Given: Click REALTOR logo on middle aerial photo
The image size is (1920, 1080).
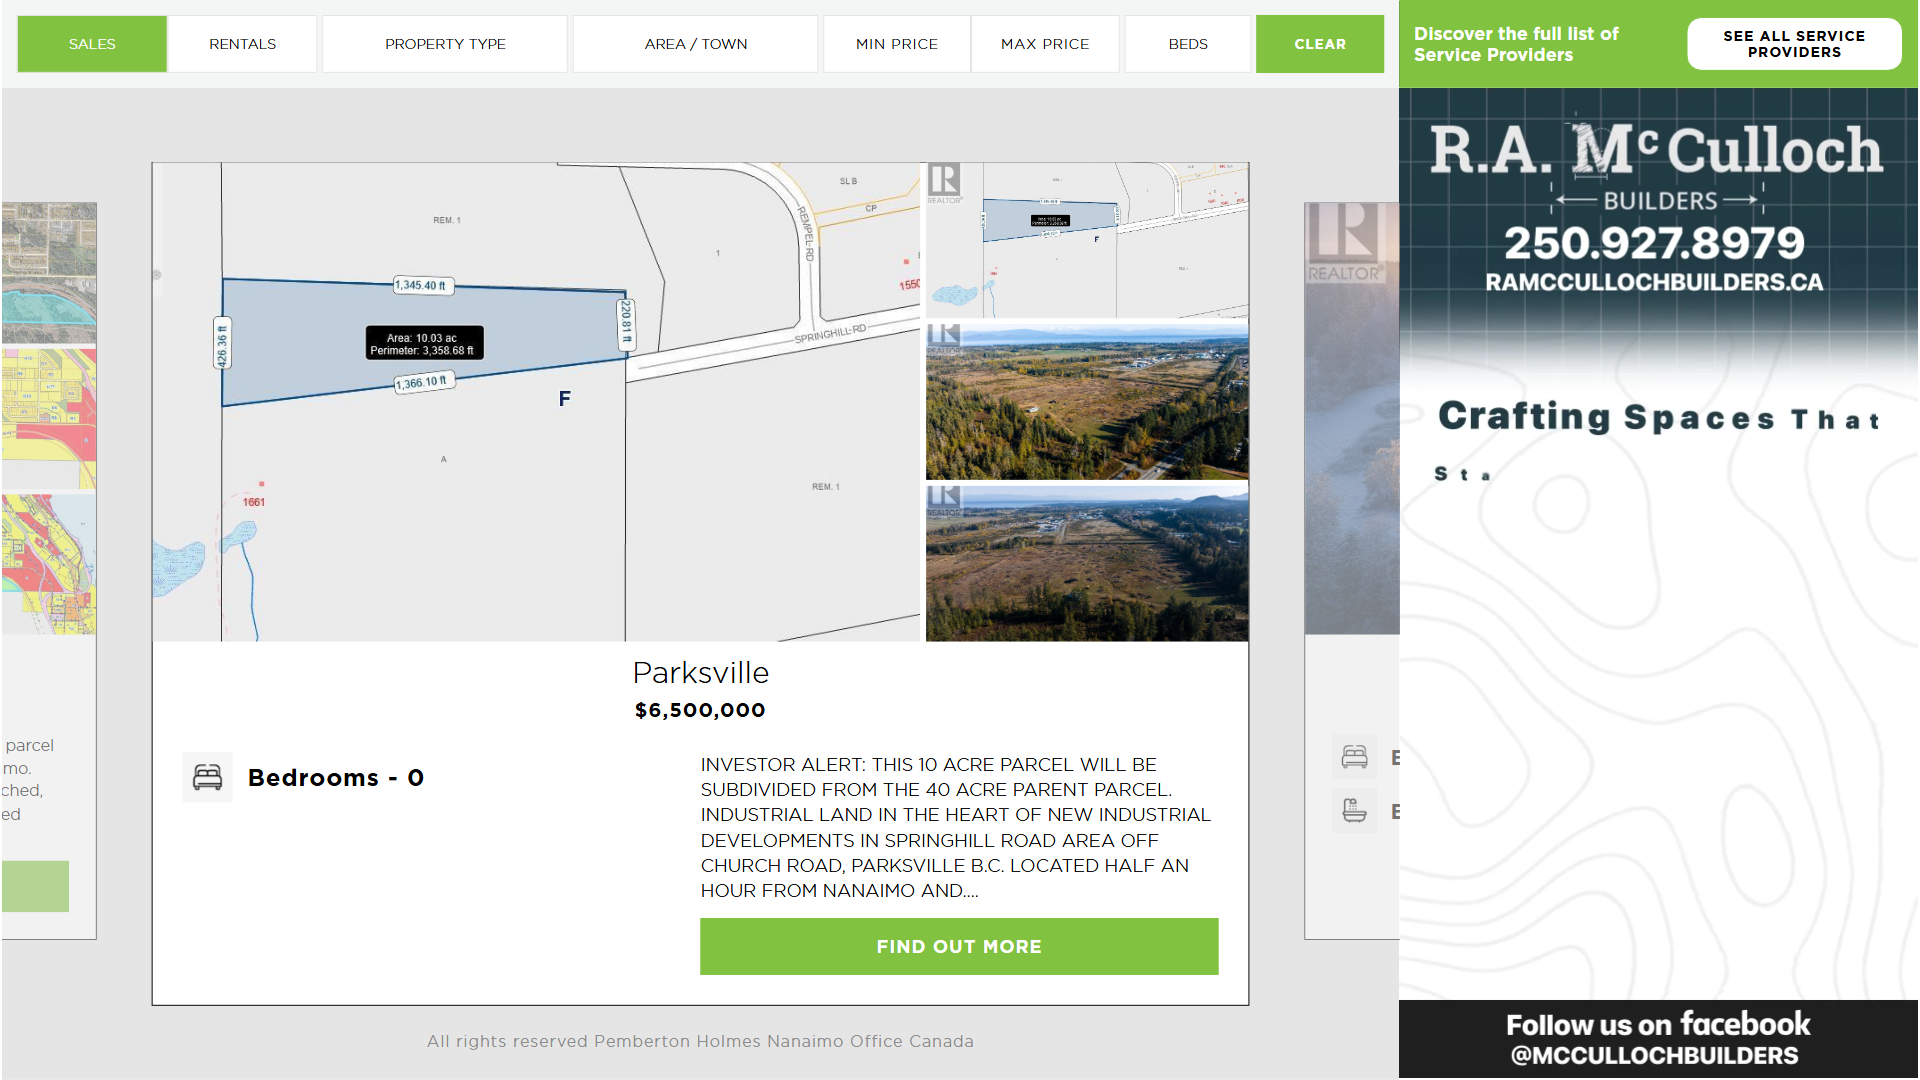Looking at the screenshot, I should coord(943,337).
